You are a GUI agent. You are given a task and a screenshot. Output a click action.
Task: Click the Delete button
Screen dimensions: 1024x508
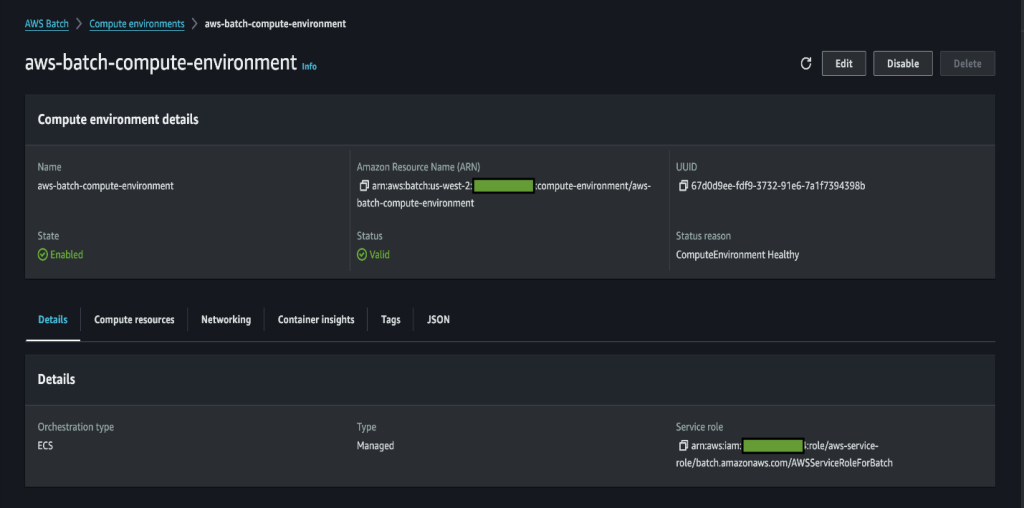967,63
